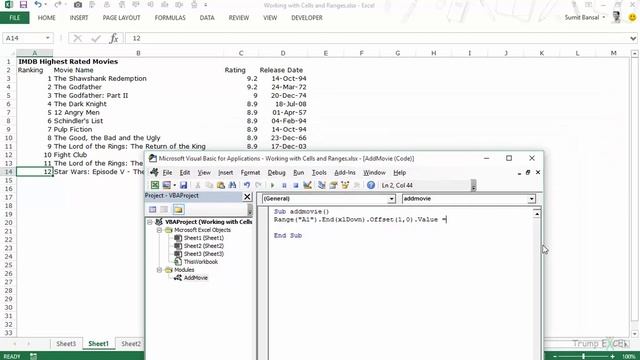Image resolution: width=640 pixels, height=360 pixels.
Task: Click column B header in Excel
Action: (x=138, y=53)
